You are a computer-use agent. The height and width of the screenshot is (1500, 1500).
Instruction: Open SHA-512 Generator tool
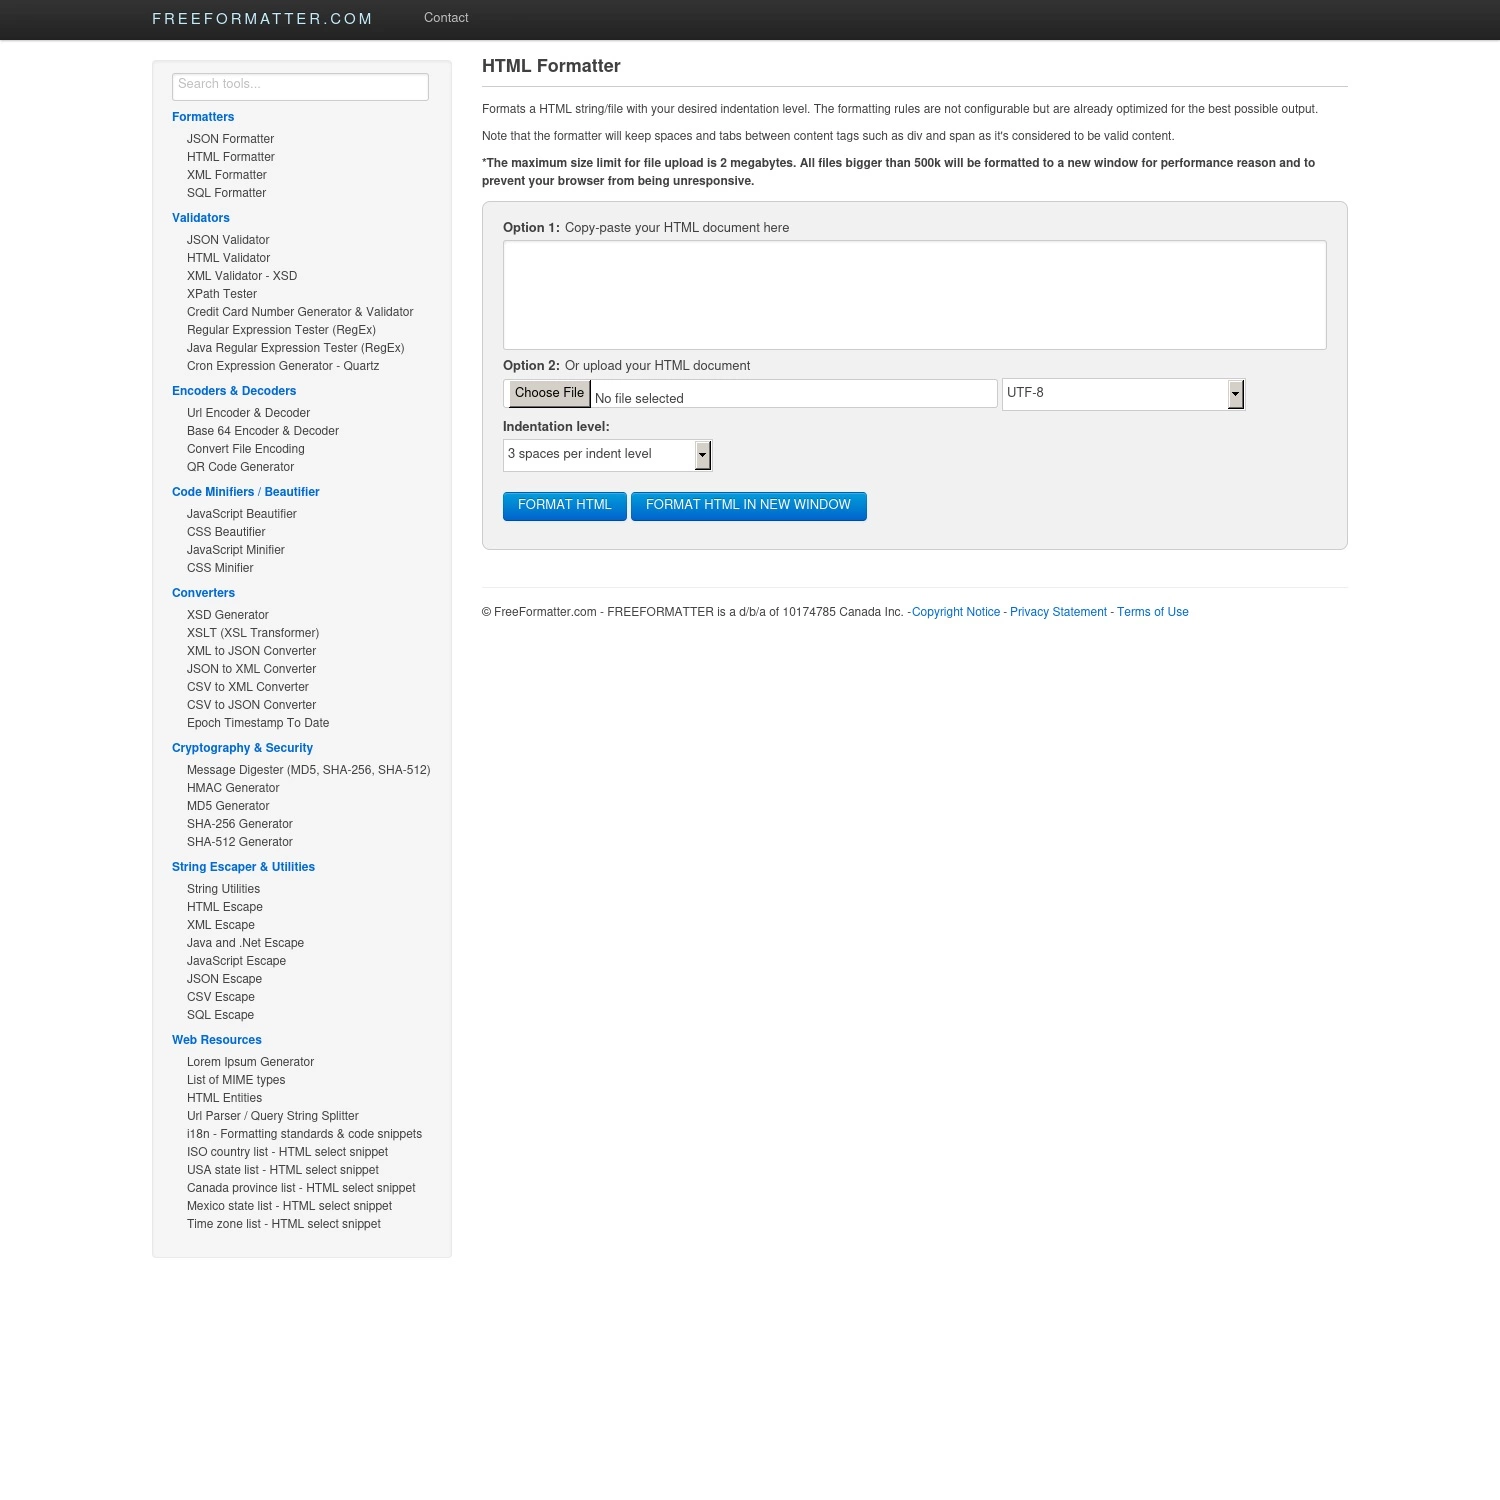[240, 842]
